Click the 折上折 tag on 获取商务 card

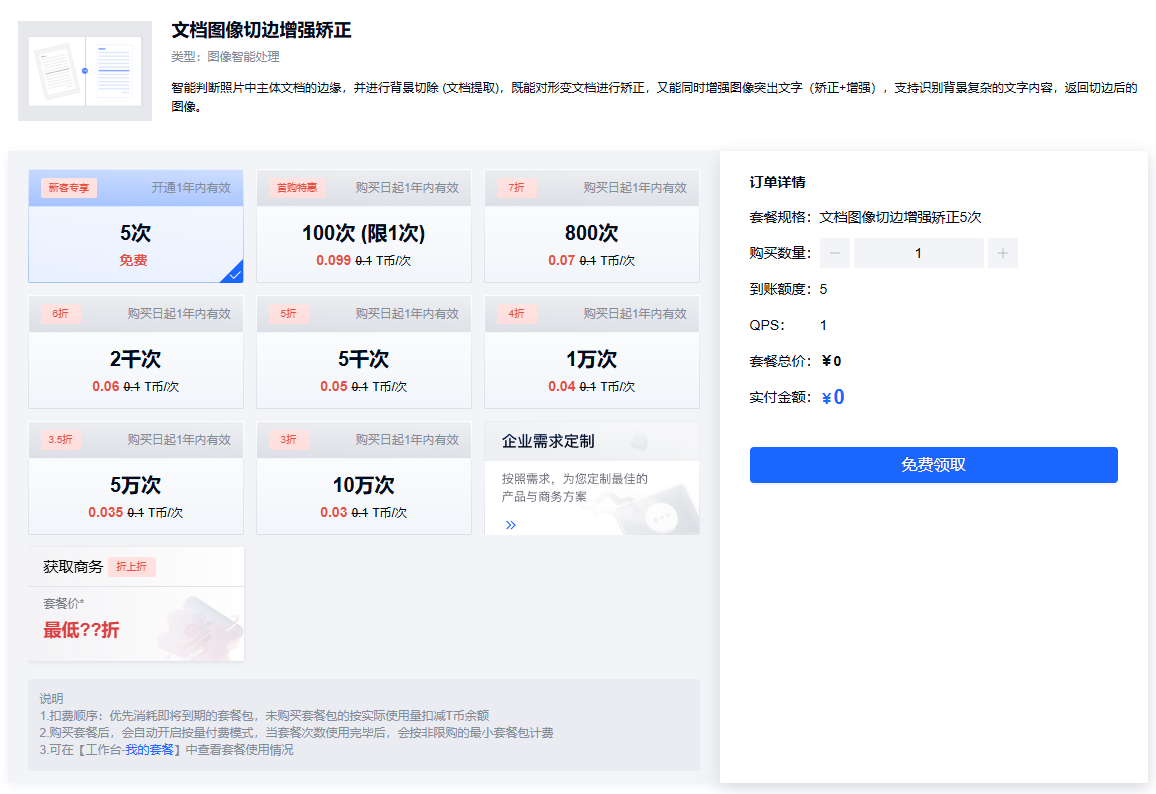coord(133,566)
